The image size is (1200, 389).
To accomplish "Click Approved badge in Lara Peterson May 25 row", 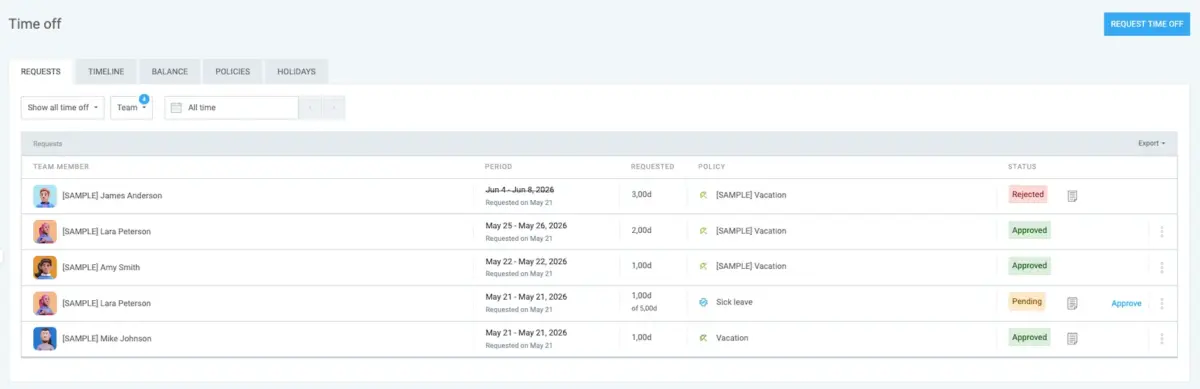I will pyautogui.click(x=1029, y=230).
